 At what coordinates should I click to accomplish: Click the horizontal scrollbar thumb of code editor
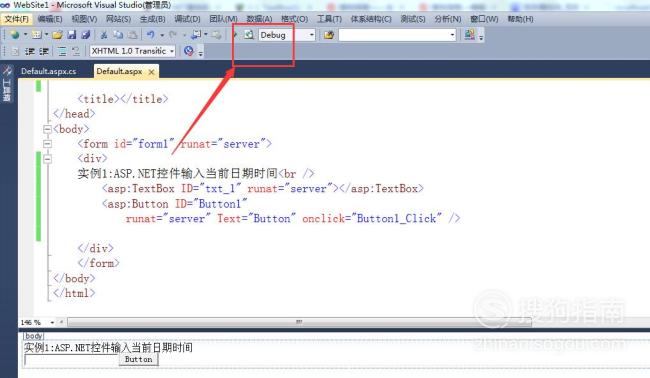tap(299, 322)
